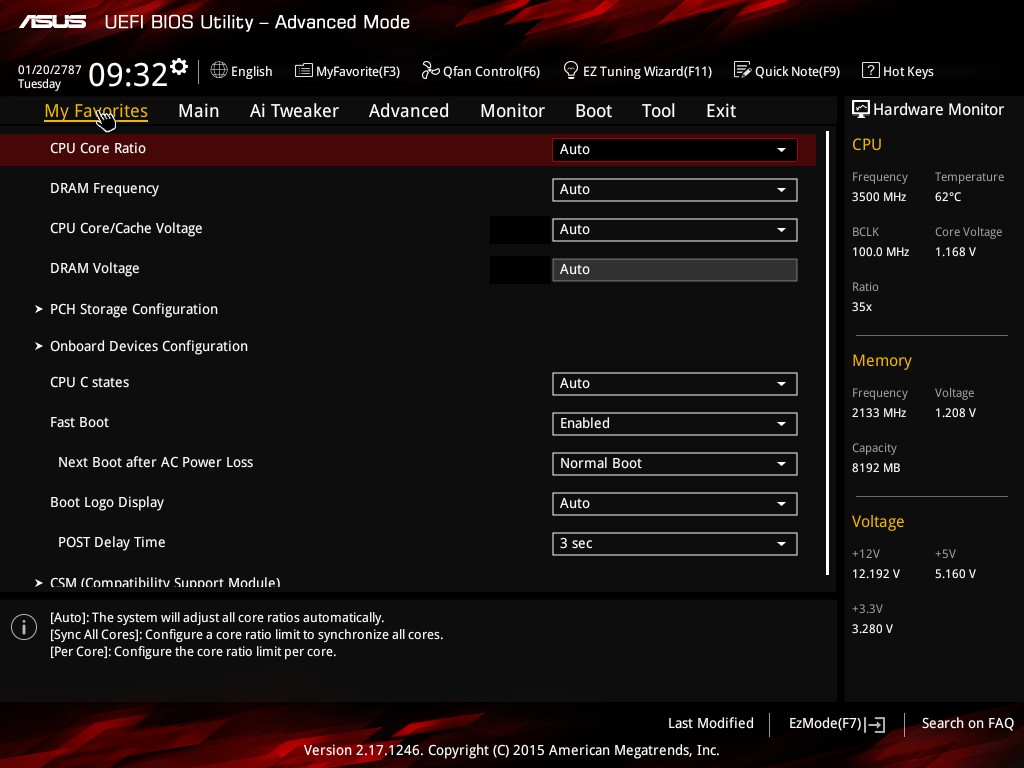The width and height of the screenshot is (1024, 768).
Task: Open the DRAM Frequency dropdown
Action: point(675,190)
